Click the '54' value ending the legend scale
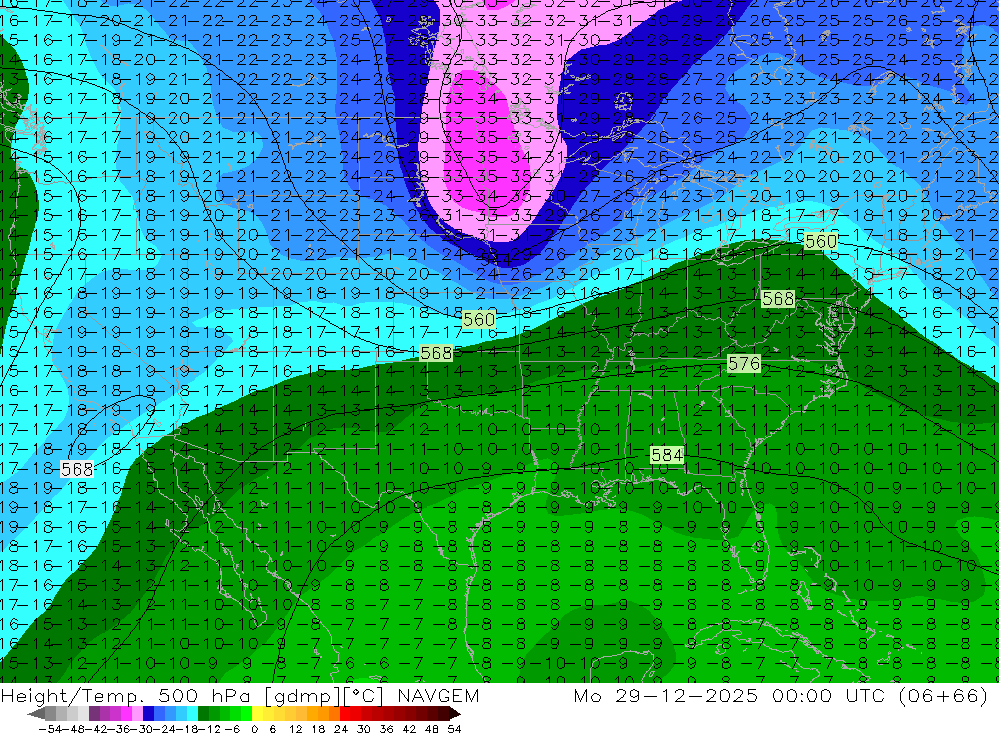The width and height of the screenshot is (1000, 733). (454, 729)
